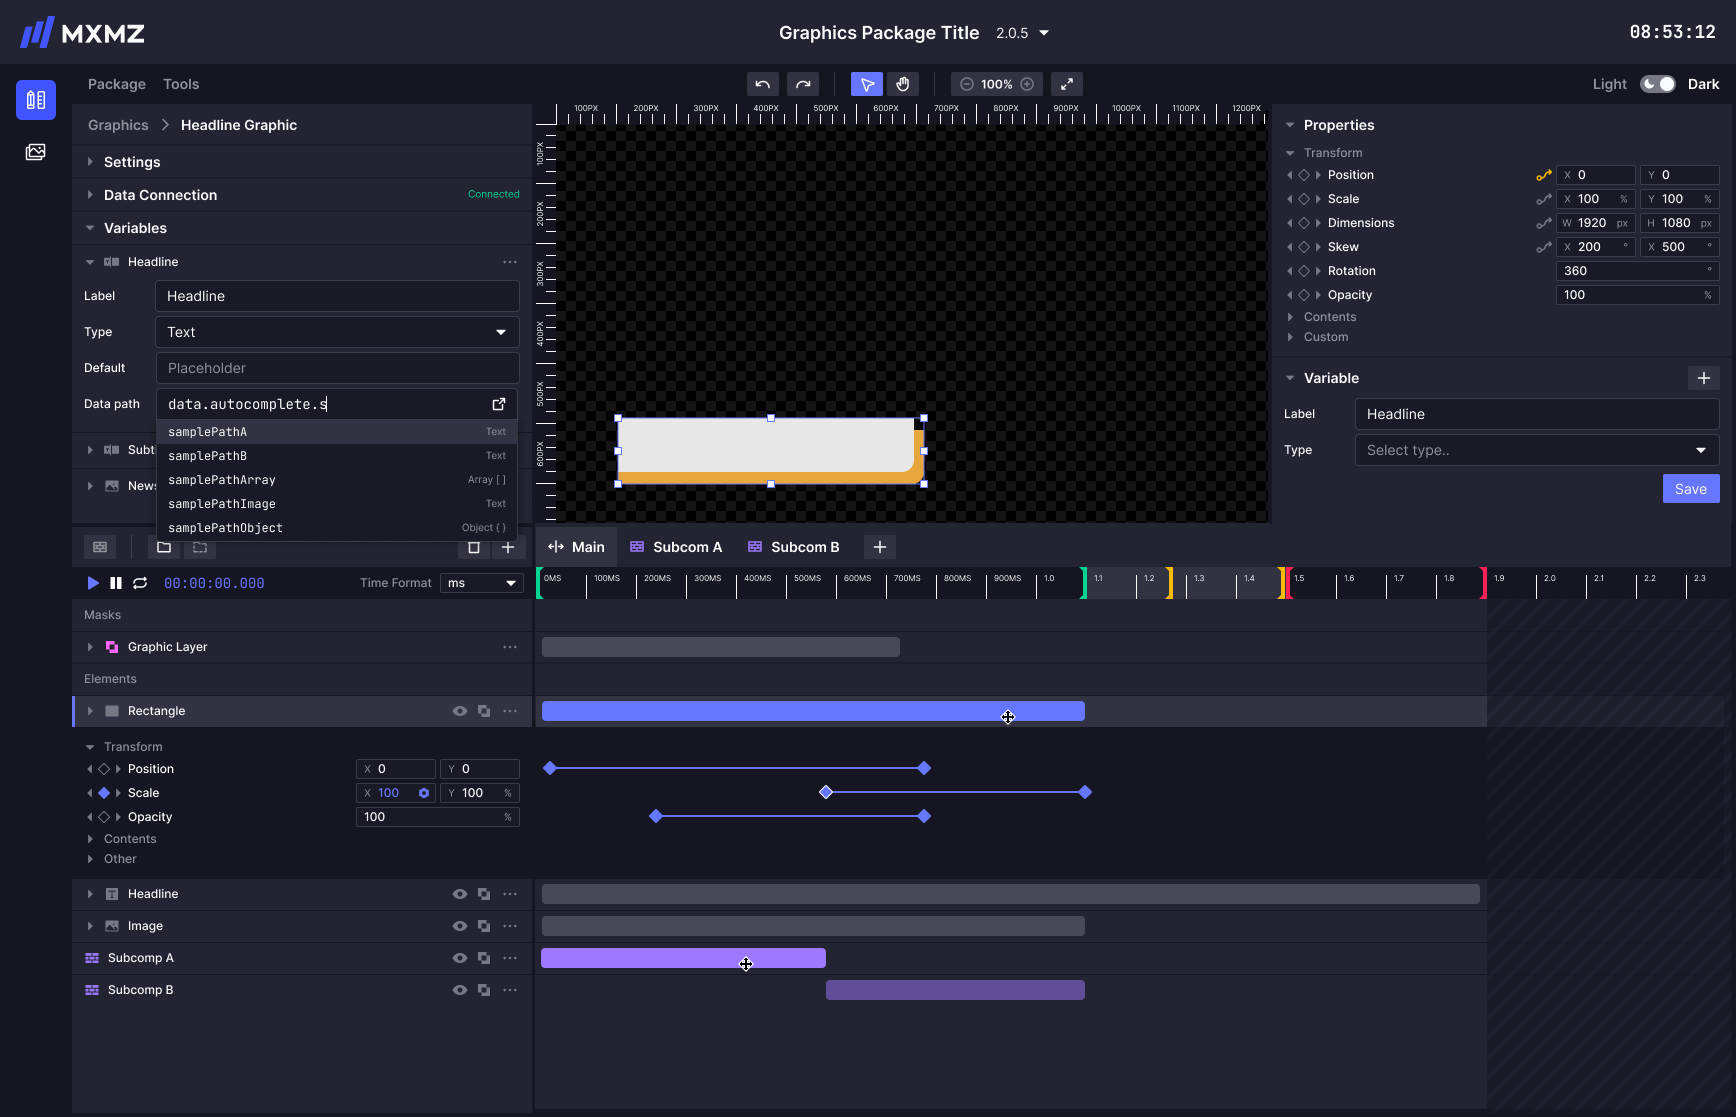Select the hand pan tool
1736x1117 pixels.
[x=903, y=84]
